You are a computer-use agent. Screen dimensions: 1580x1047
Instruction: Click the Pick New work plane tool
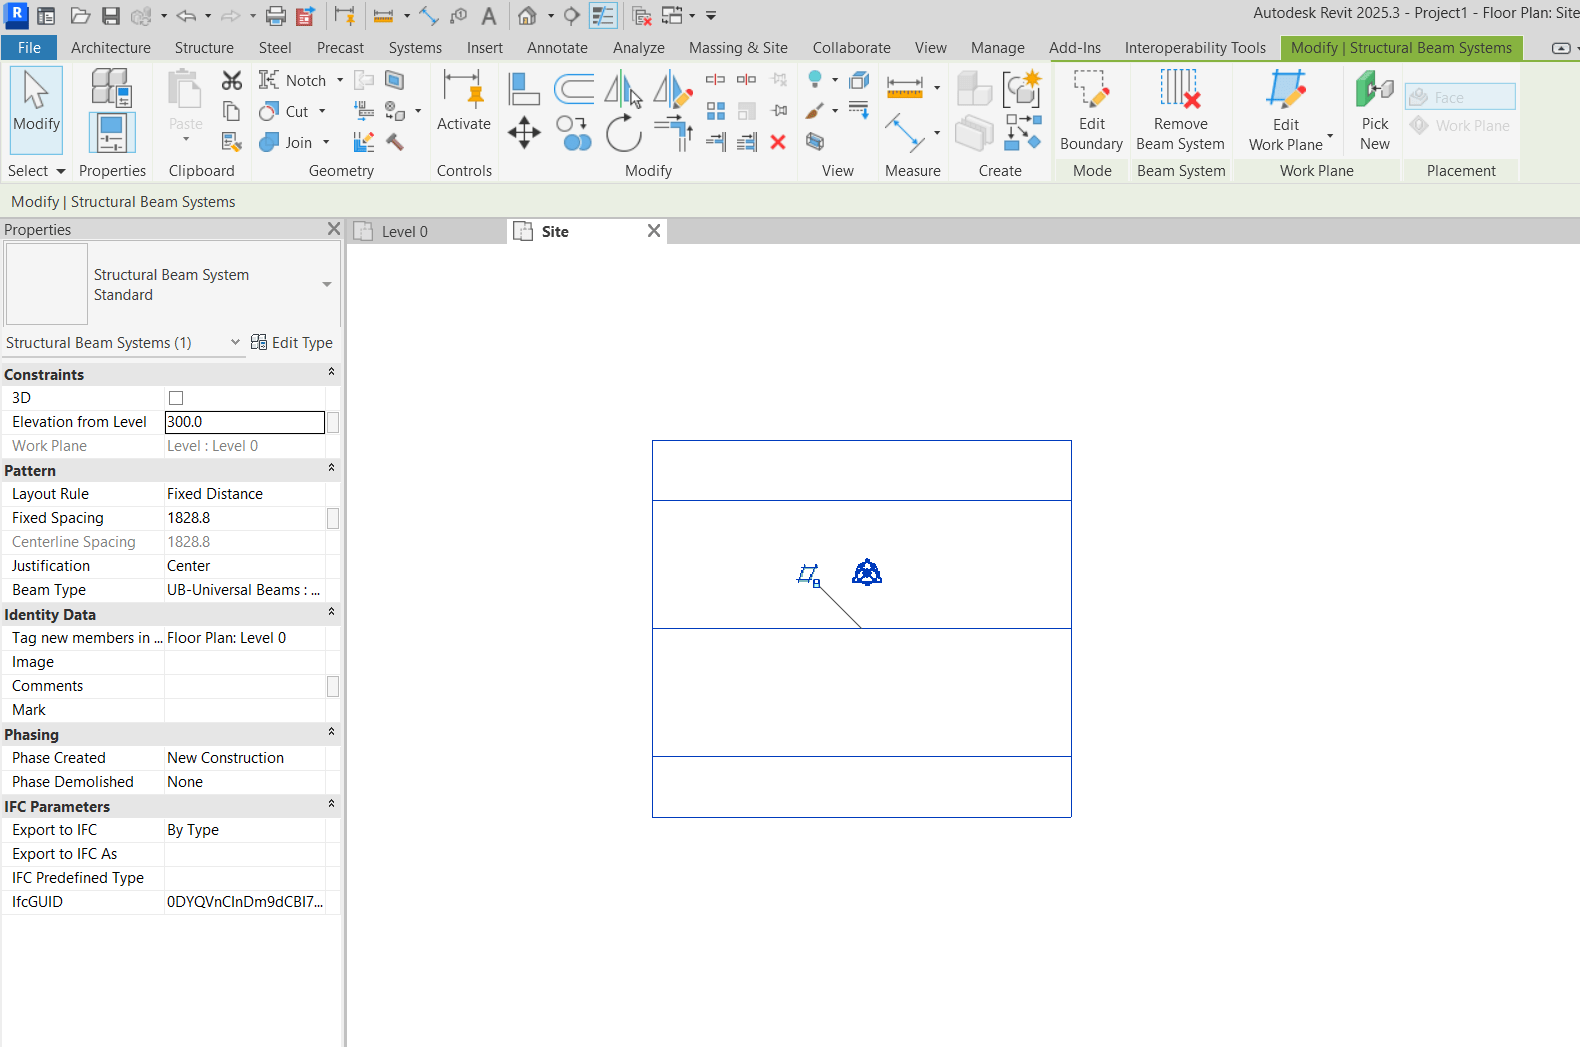pyautogui.click(x=1375, y=110)
